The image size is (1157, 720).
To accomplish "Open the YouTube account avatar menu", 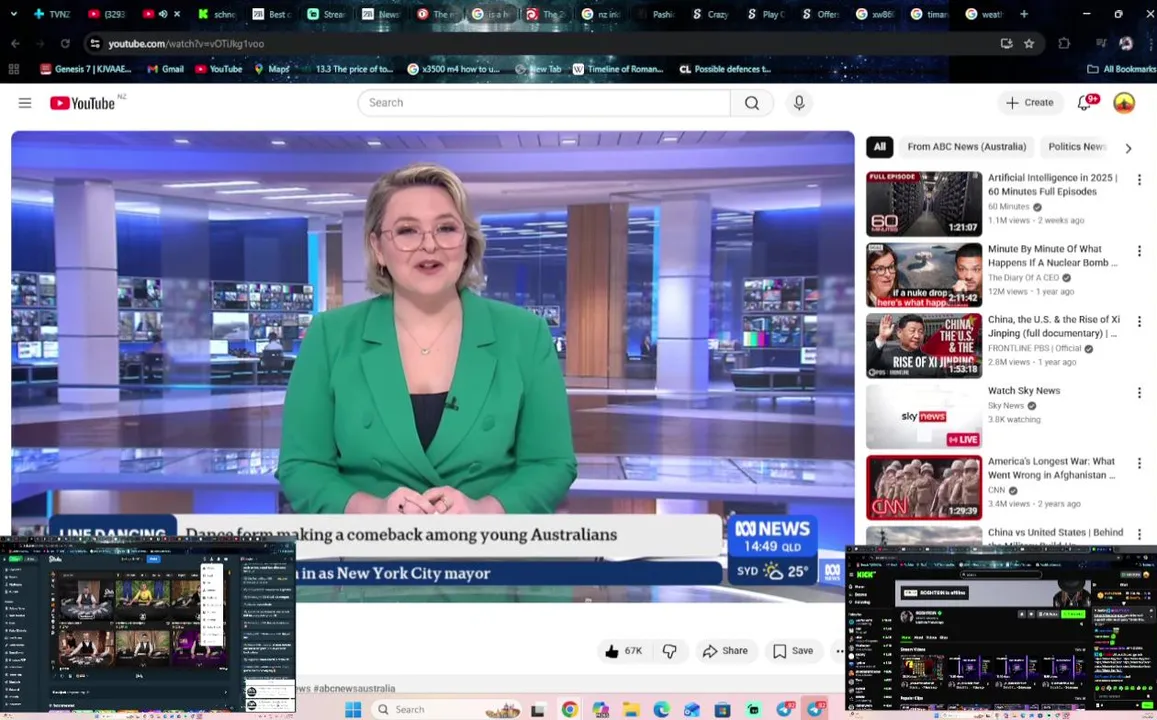I will (1124, 103).
